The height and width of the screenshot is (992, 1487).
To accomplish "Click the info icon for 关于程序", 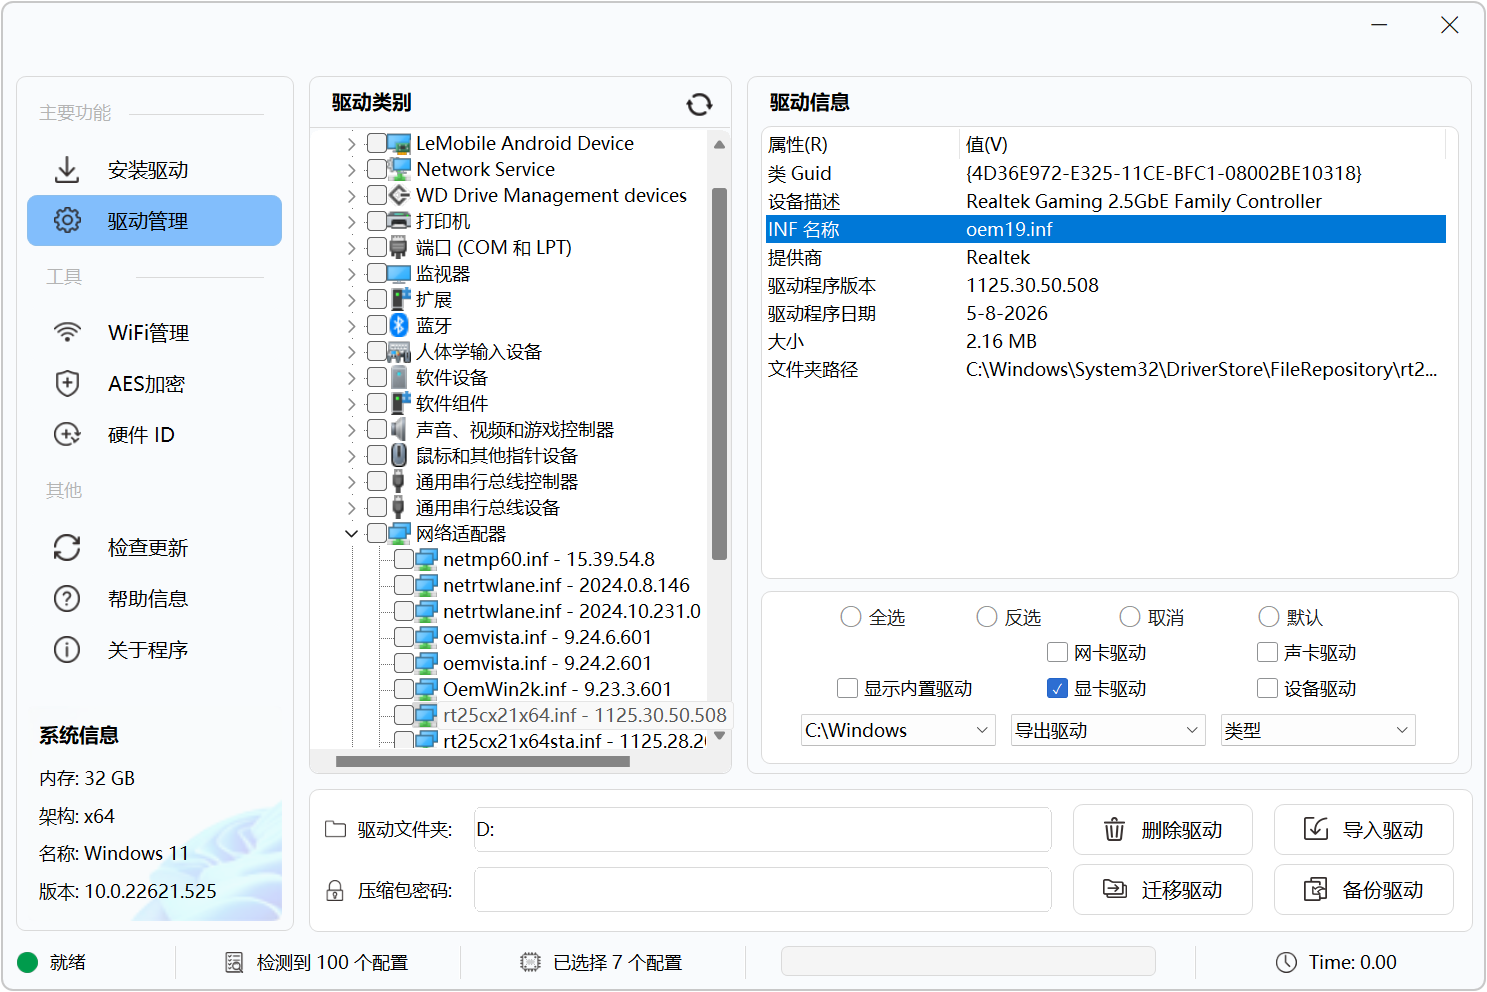I will (x=67, y=649).
